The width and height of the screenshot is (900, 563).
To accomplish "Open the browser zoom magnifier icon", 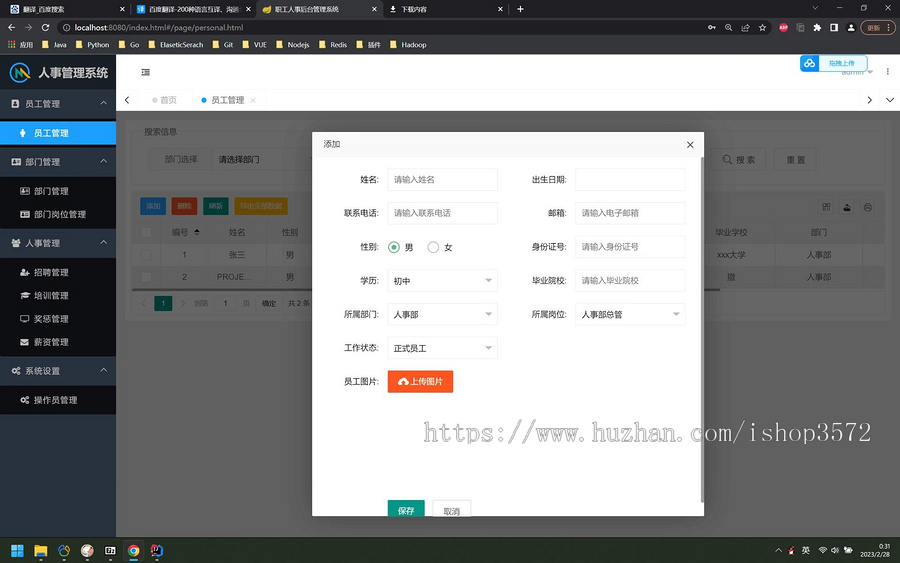I will [728, 28].
